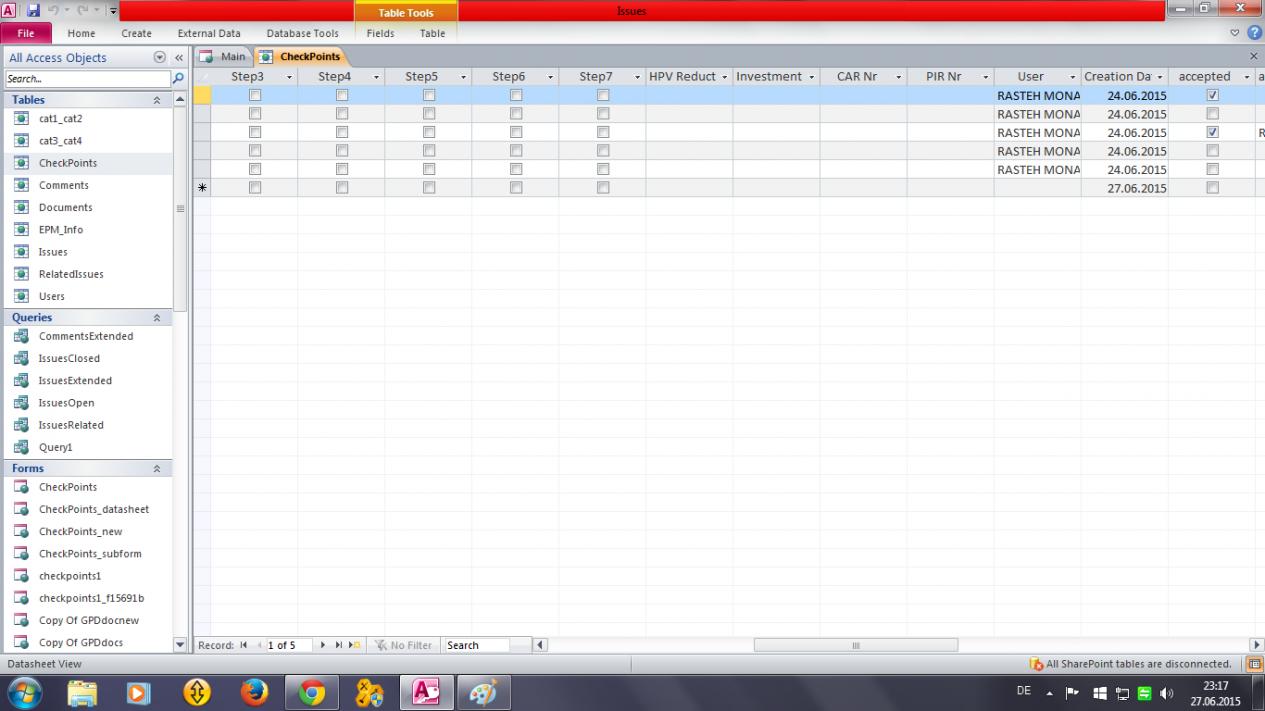Toggle Step4 checkbox in the second row
1265x711 pixels.
[x=341, y=114]
